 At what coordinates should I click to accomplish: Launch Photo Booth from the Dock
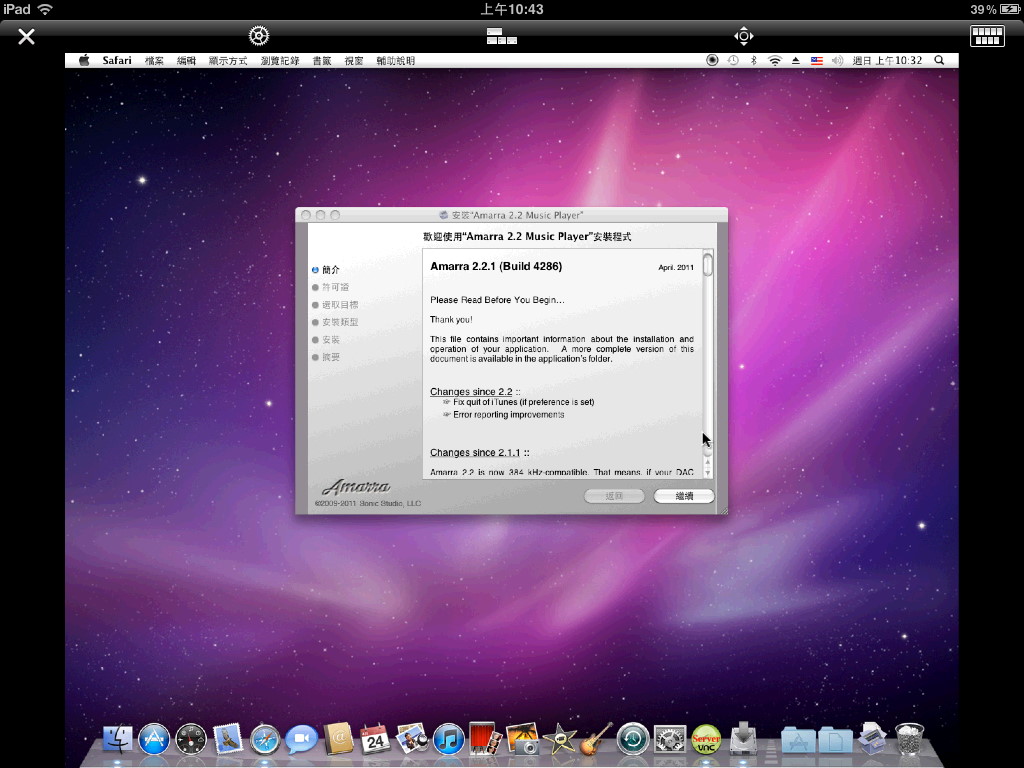(x=485, y=739)
